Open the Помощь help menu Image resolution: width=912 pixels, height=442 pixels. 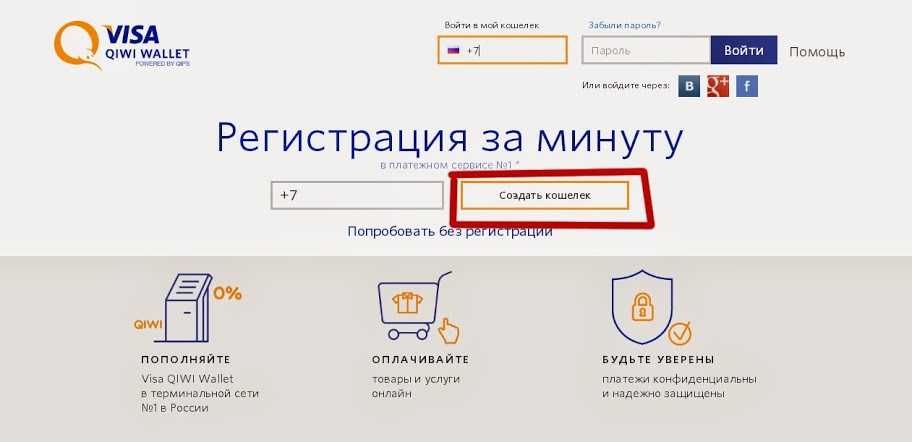click(x=817, y=52)
